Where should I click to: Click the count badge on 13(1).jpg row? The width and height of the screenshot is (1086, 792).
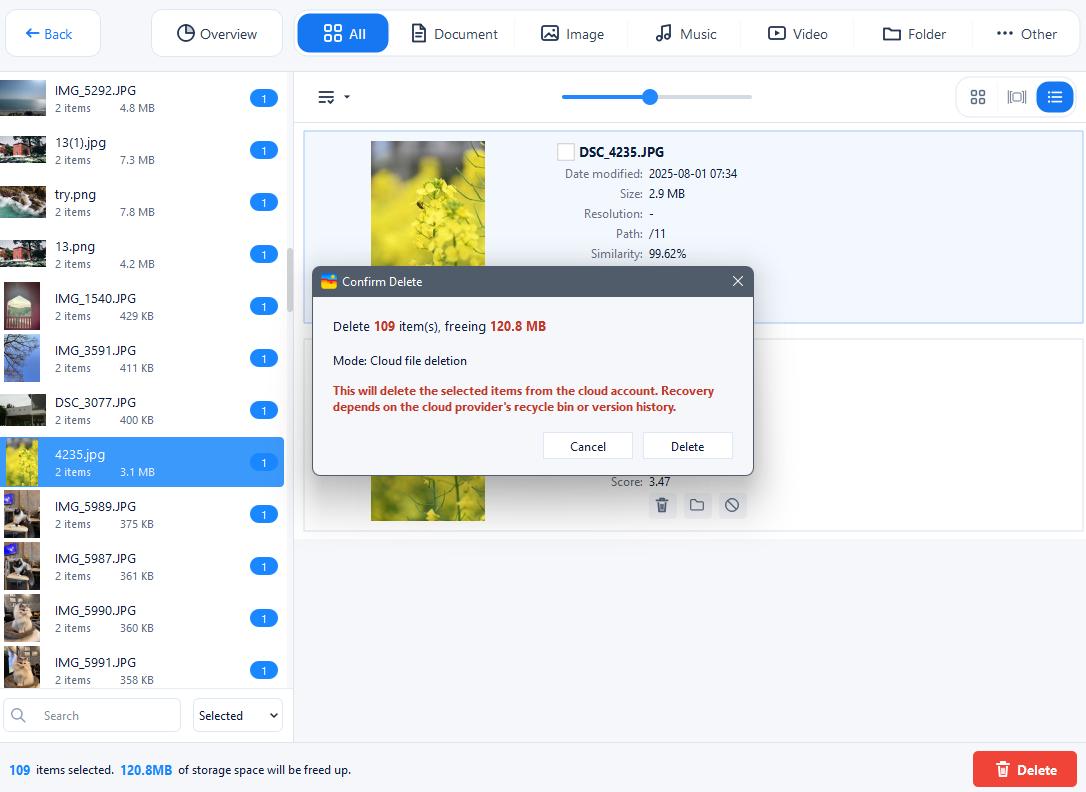point(264,150)
